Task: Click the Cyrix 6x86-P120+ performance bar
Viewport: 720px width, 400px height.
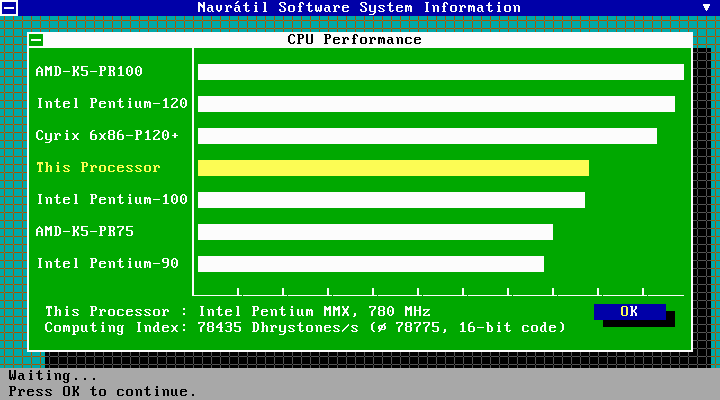Action: tap(428, 136)
